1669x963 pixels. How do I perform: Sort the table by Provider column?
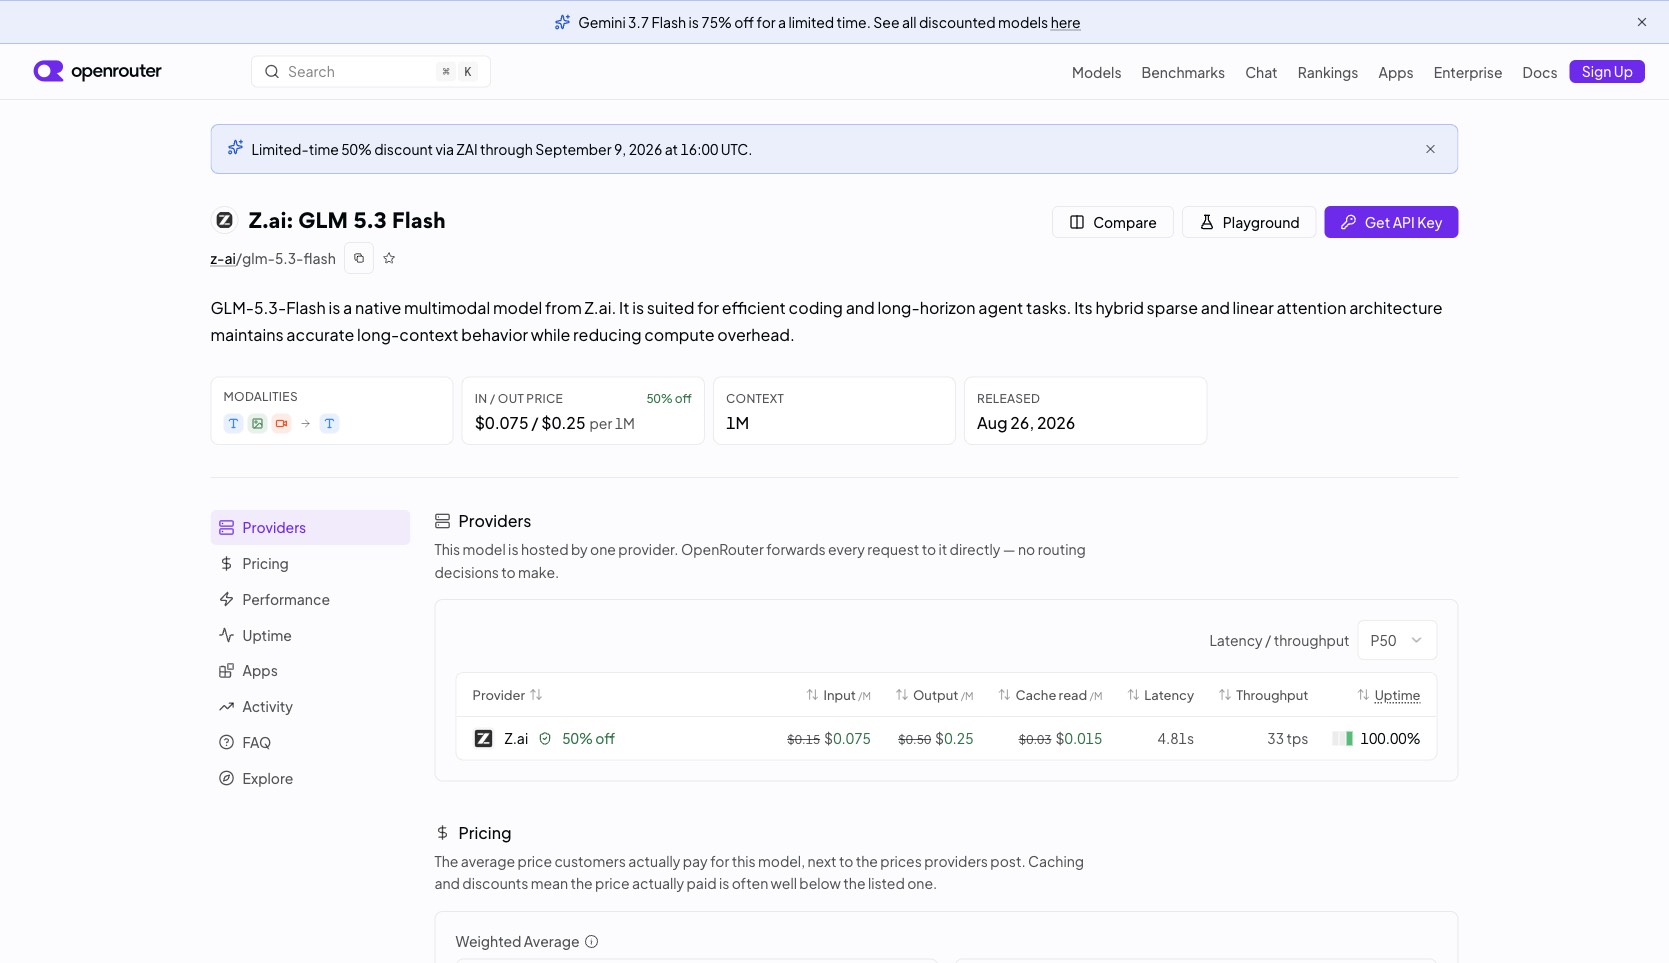tap(507, 695)
